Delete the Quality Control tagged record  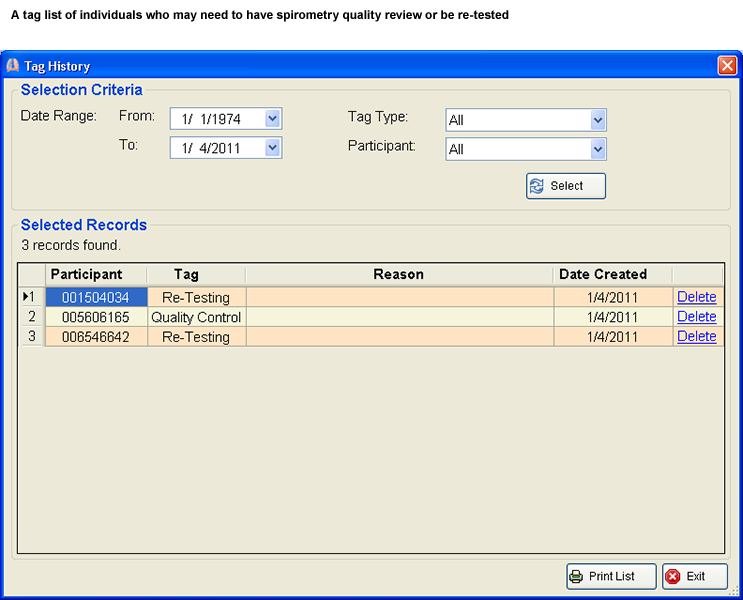tap(696, 317)
